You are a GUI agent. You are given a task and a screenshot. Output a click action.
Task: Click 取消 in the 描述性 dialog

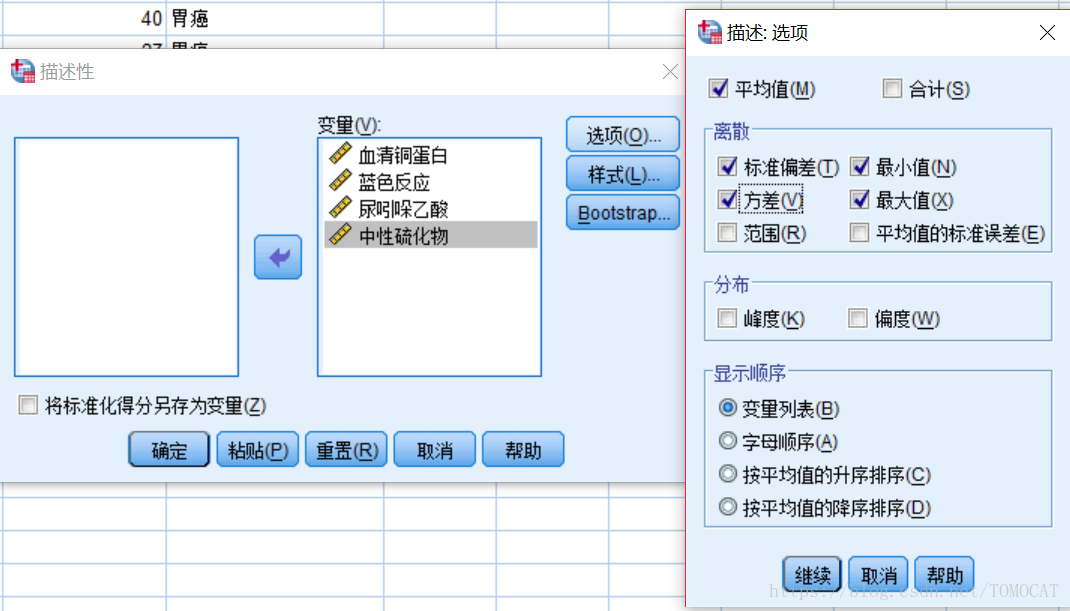point(435,449)
